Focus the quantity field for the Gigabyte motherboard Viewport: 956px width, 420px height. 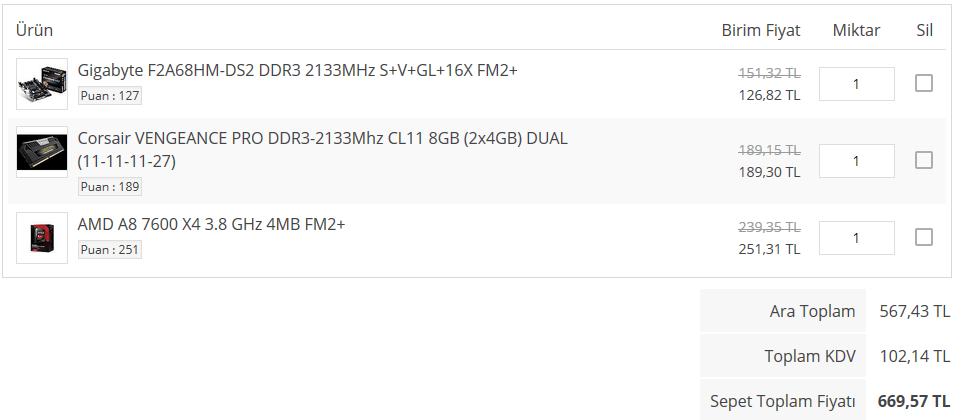[856, 84]
